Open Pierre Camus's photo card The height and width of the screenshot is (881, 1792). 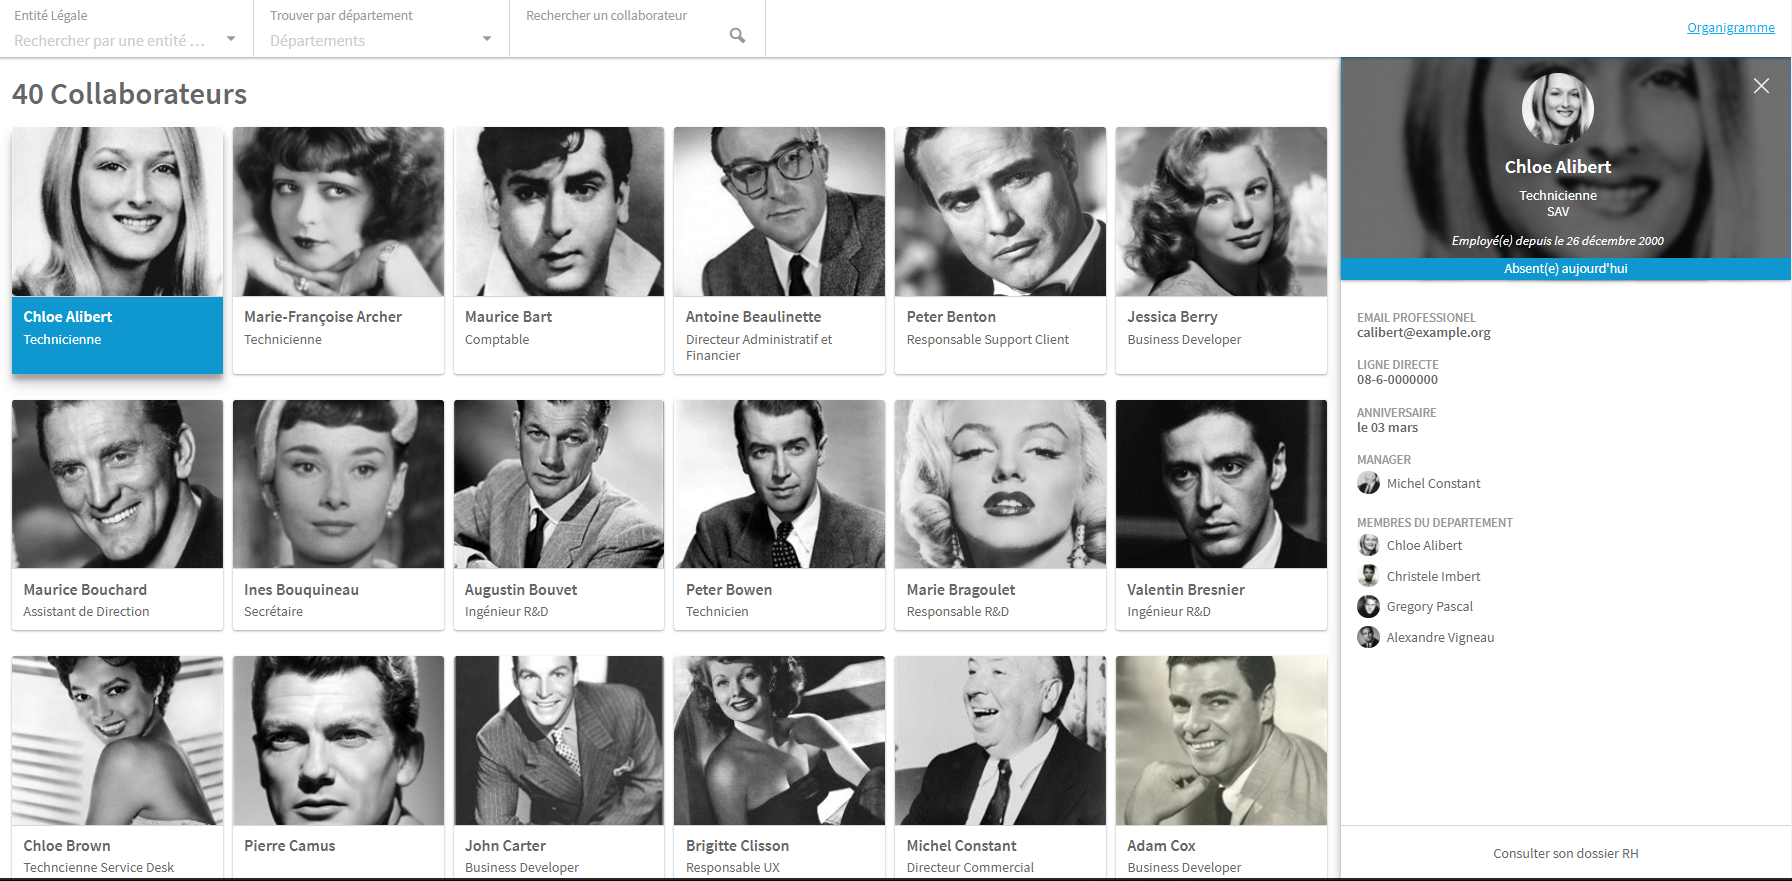(338, 767)
